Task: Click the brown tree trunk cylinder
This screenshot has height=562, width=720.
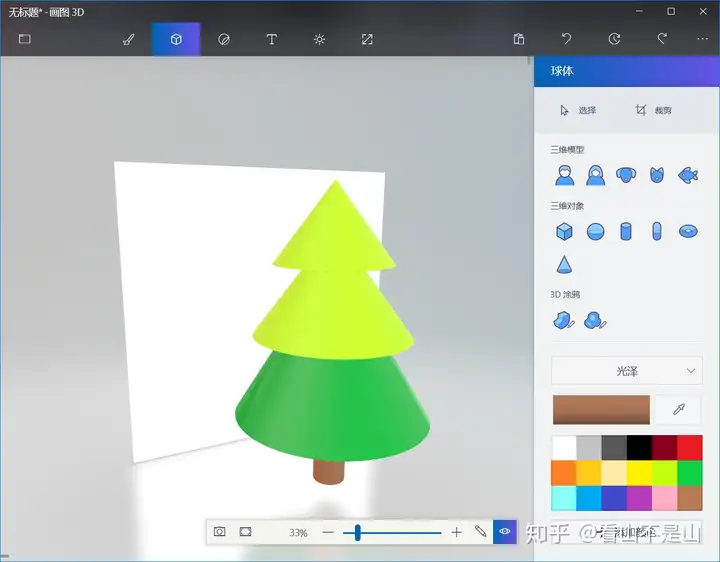Action: coord(328,471)
